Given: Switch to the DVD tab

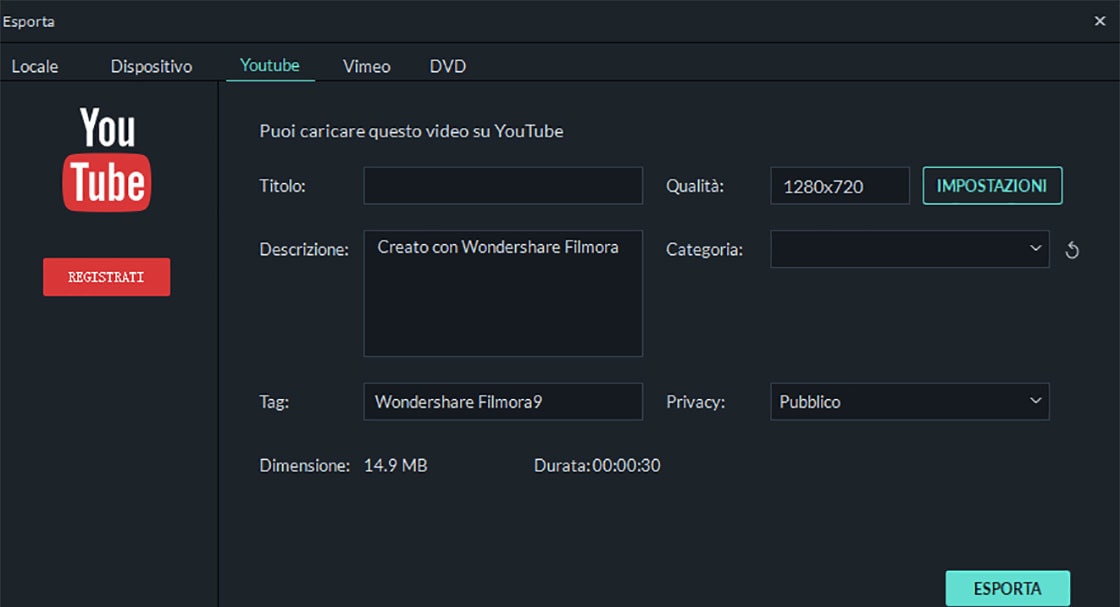Looking at the screenshot, I should point(448,66).
